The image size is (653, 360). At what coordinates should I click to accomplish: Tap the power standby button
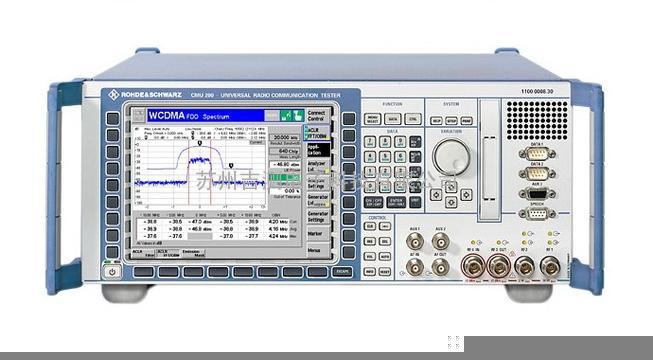tap(112, 272)
